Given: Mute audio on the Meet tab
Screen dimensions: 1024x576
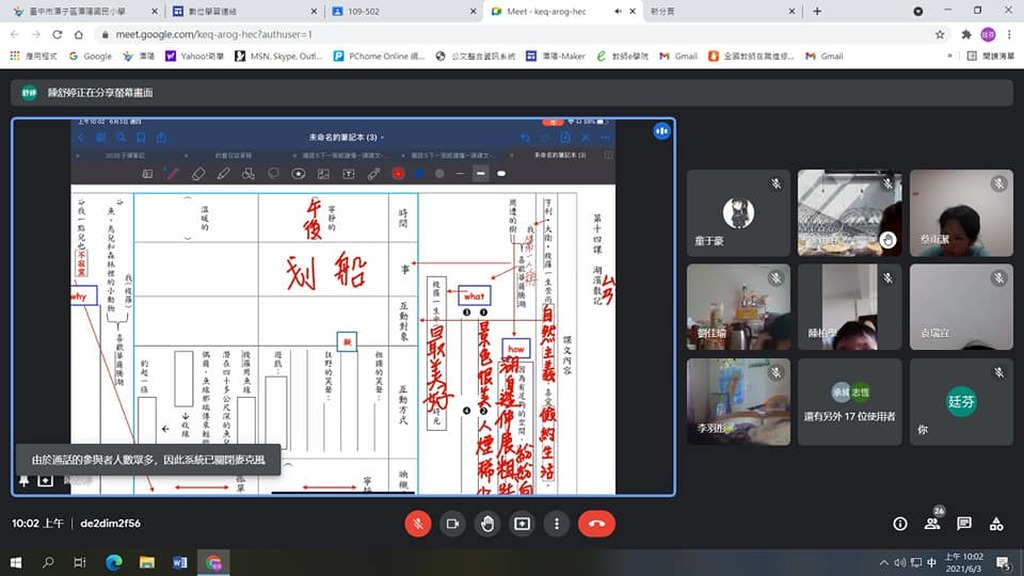Looking at the screenshot, I should tap(618, 11).
